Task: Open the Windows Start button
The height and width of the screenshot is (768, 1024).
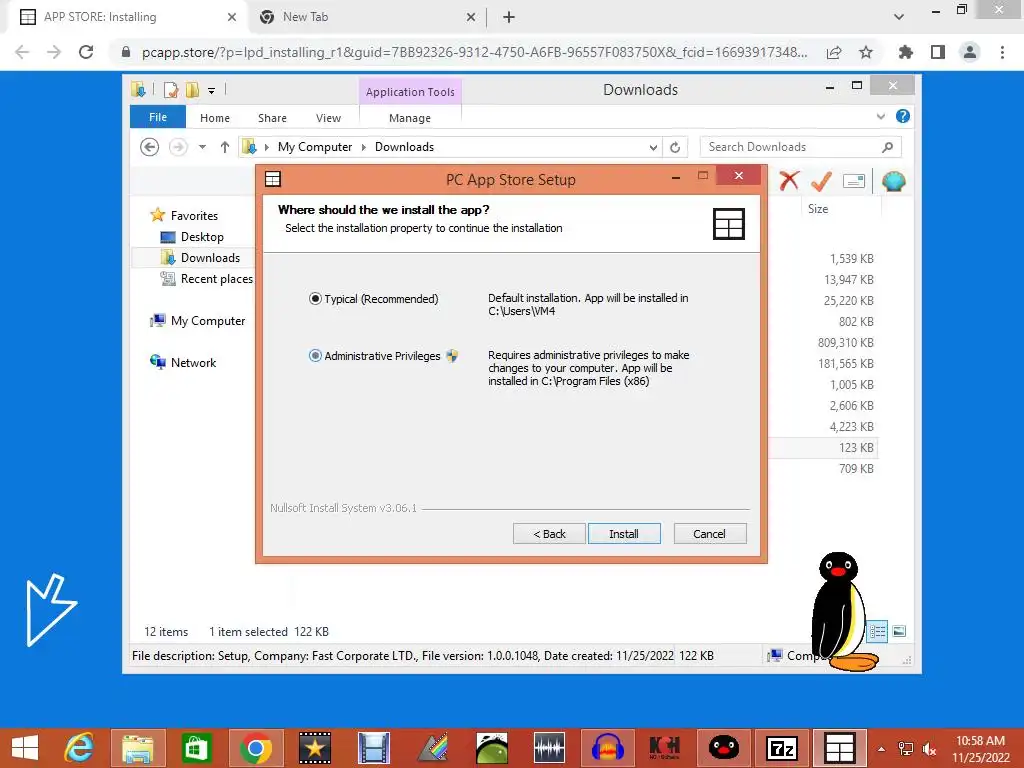Action: 25,748
